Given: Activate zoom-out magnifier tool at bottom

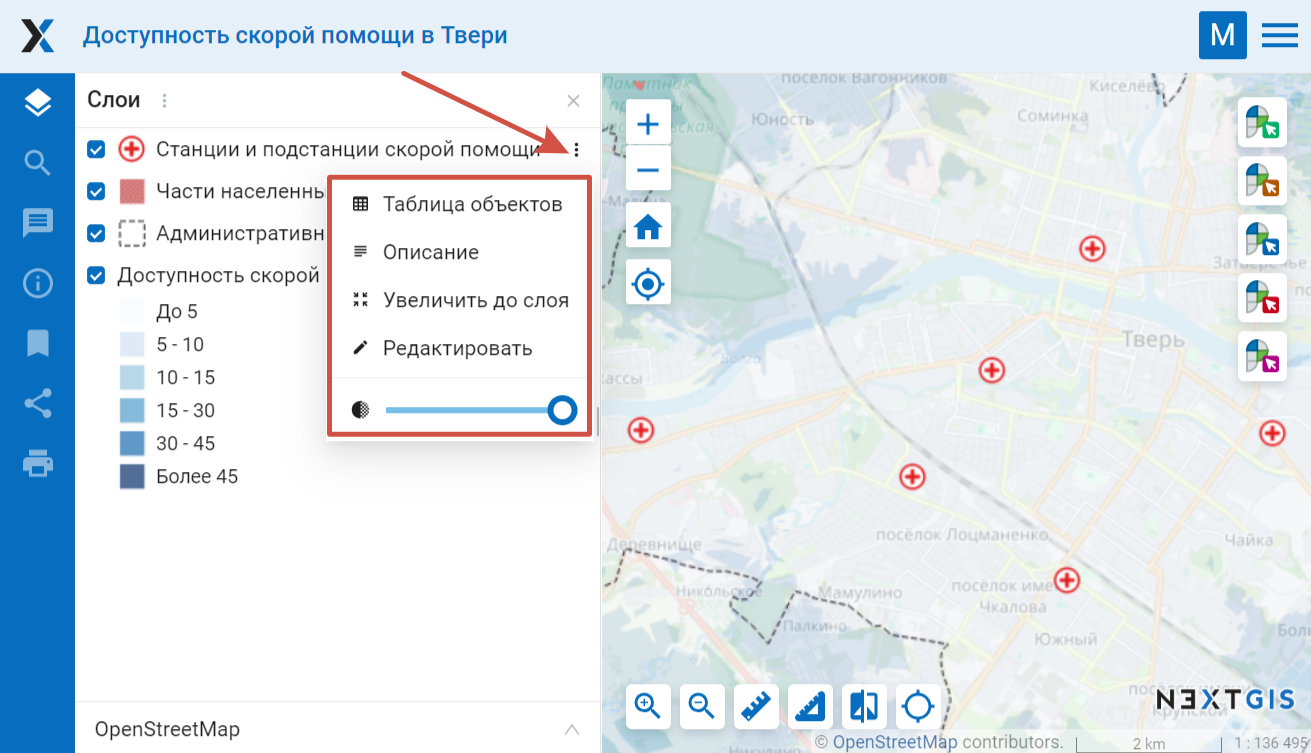Looking at the screenshot, I should click(x=702, y=707).
